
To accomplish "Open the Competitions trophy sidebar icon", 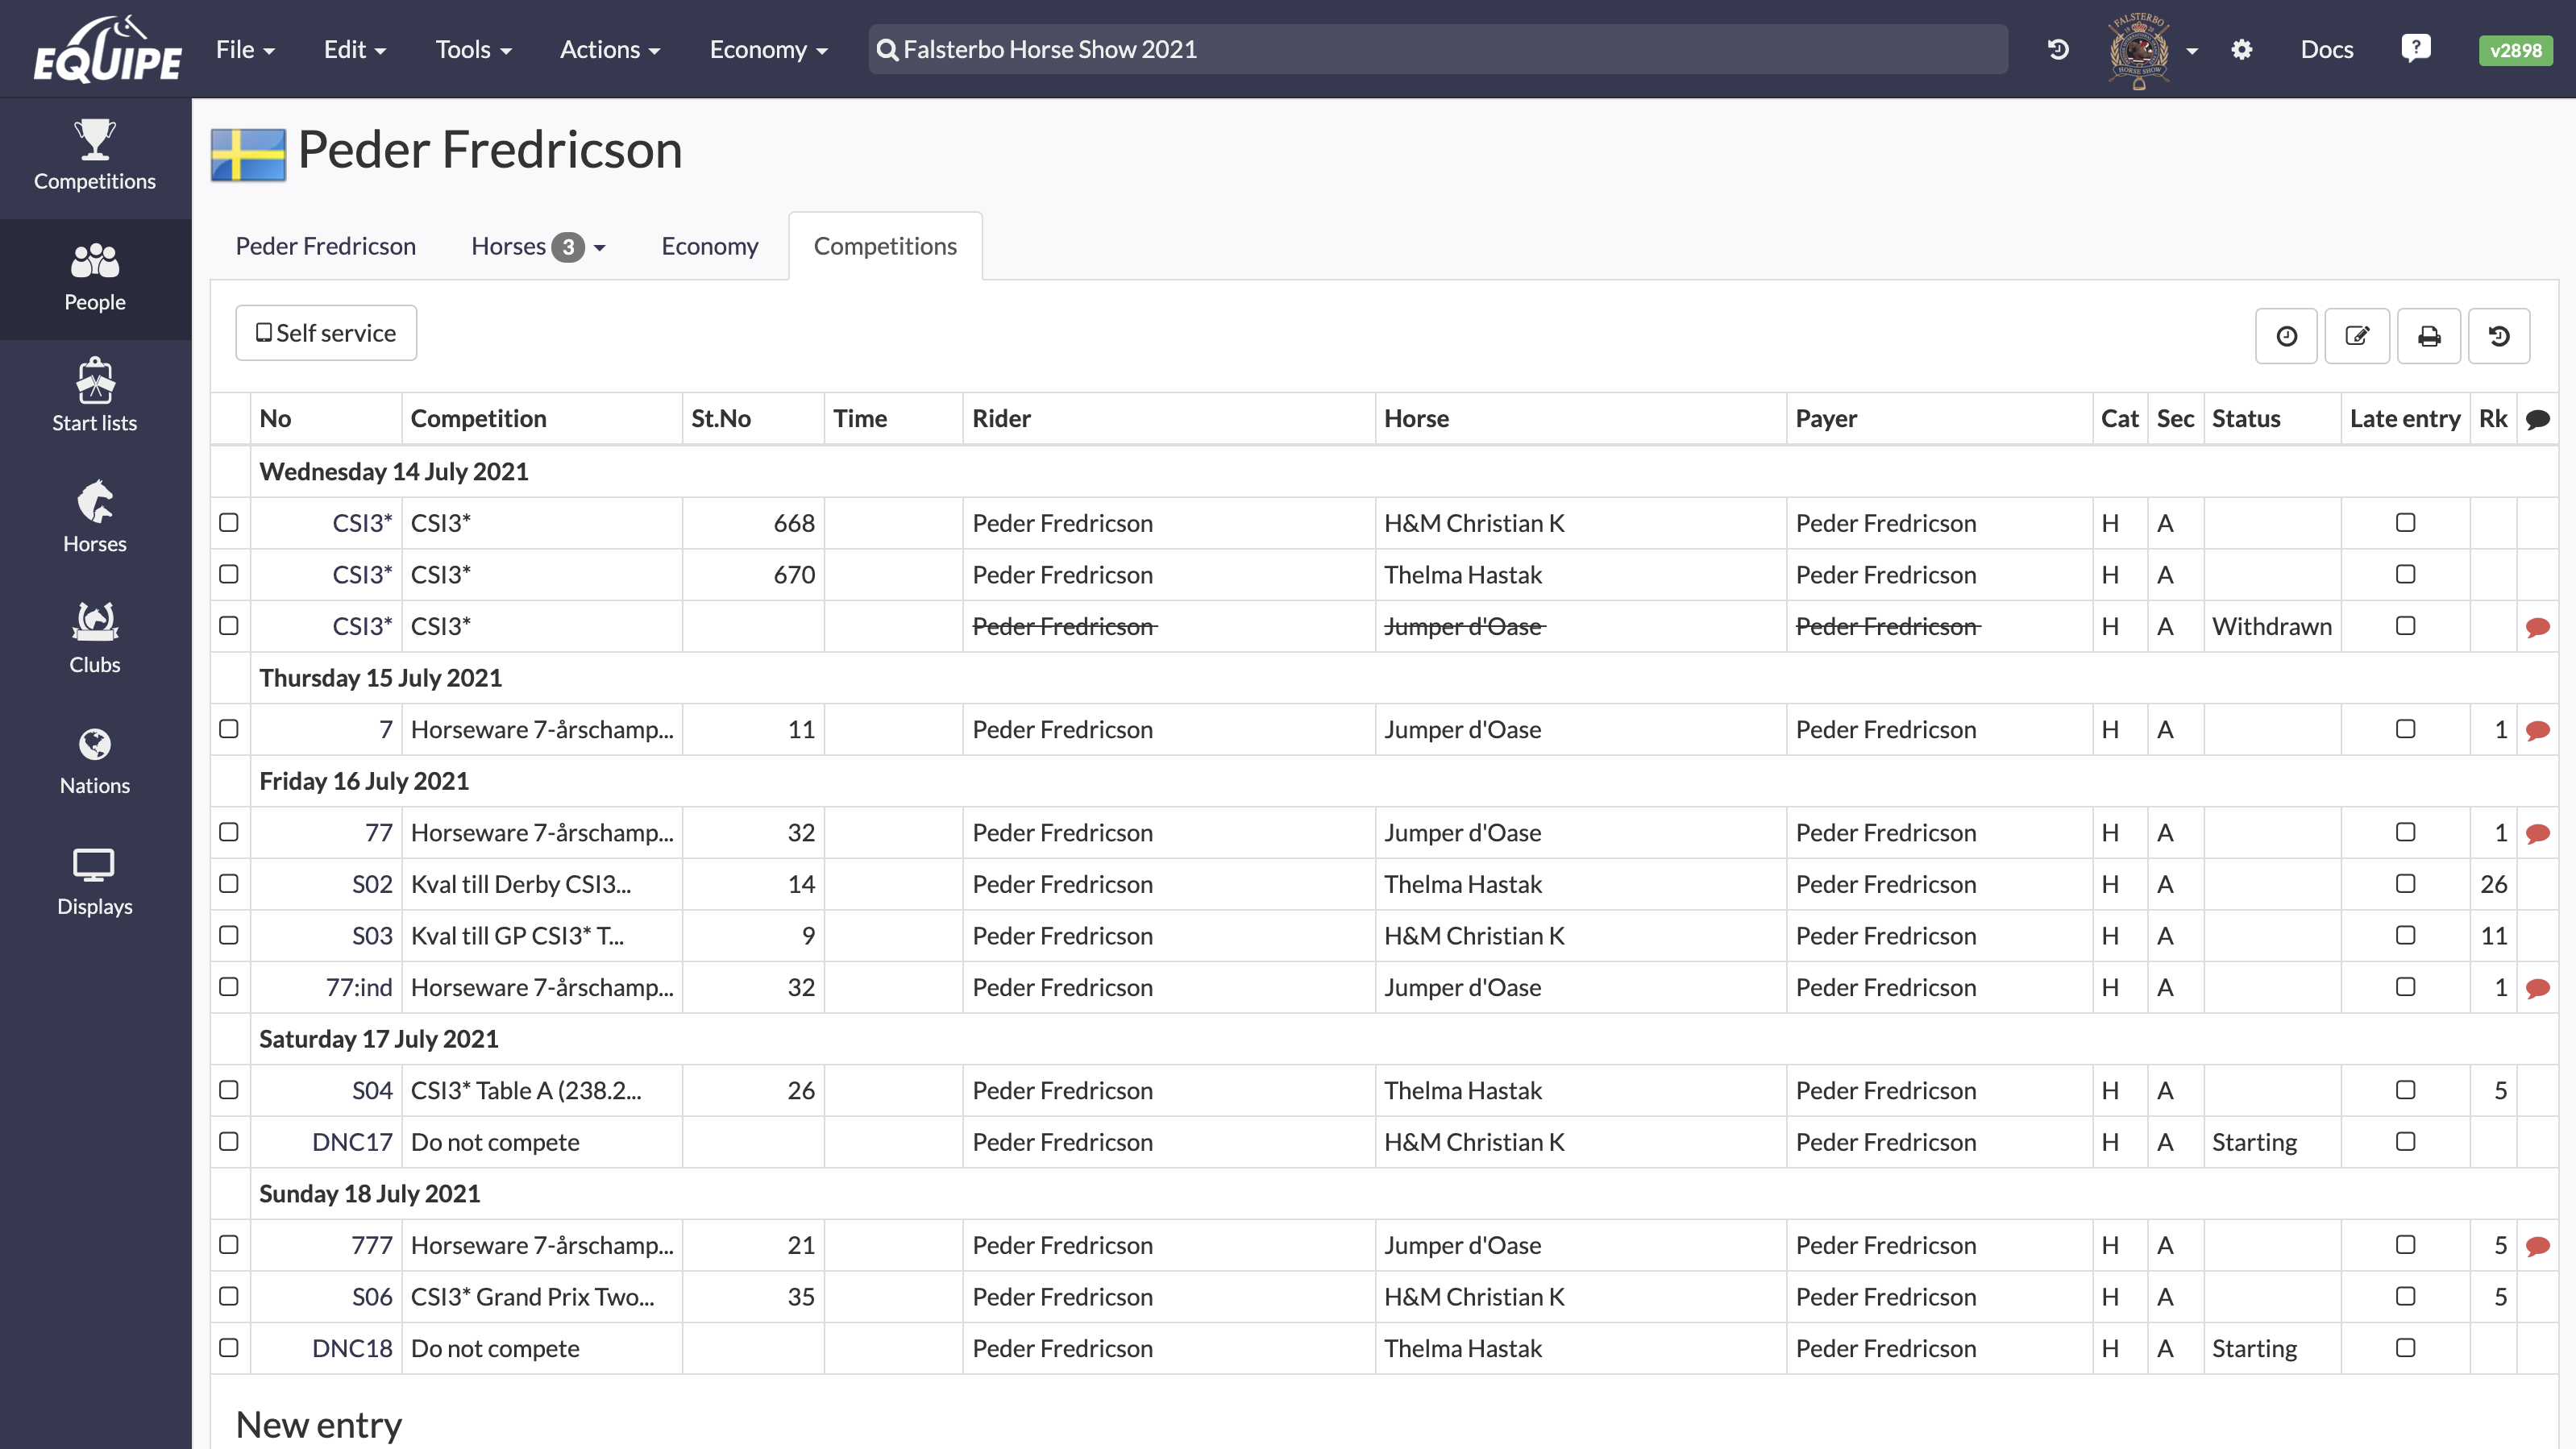I will [95, 155].
